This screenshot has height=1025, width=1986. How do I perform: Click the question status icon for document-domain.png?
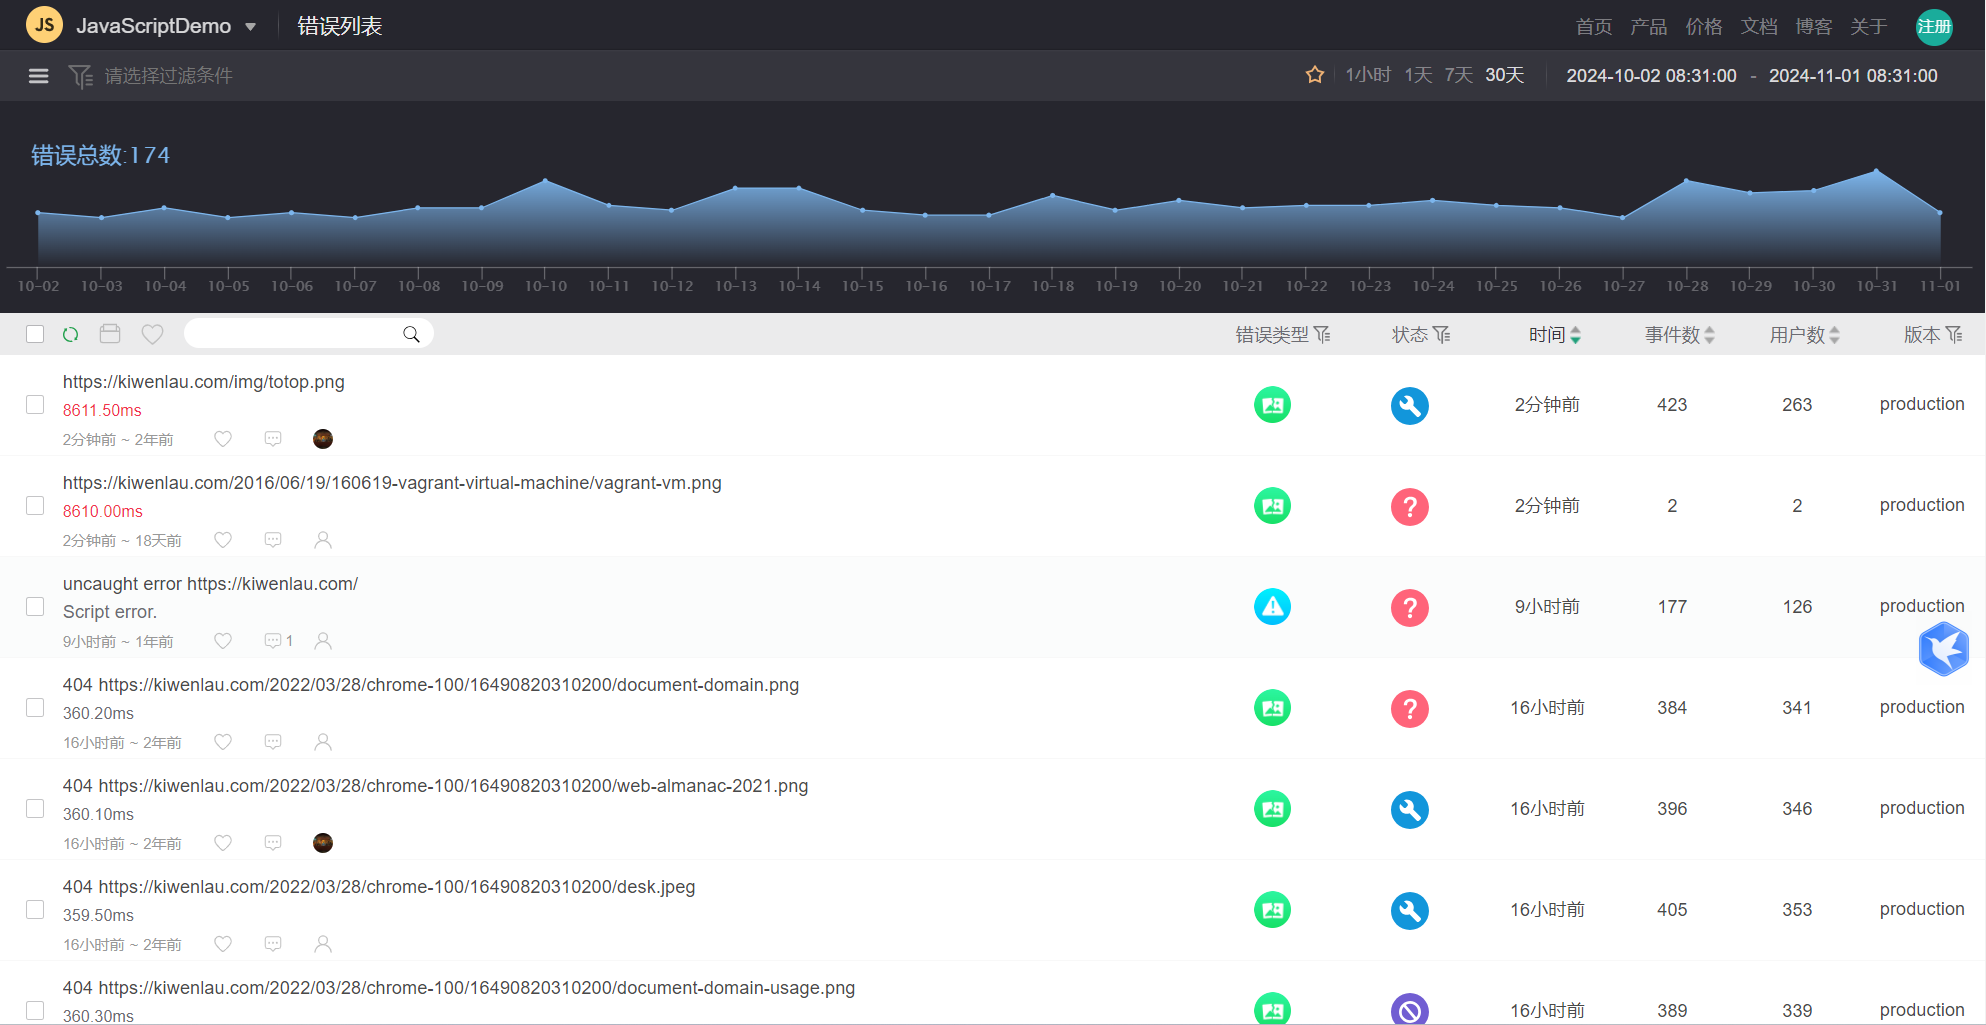tap(1409, 708)
